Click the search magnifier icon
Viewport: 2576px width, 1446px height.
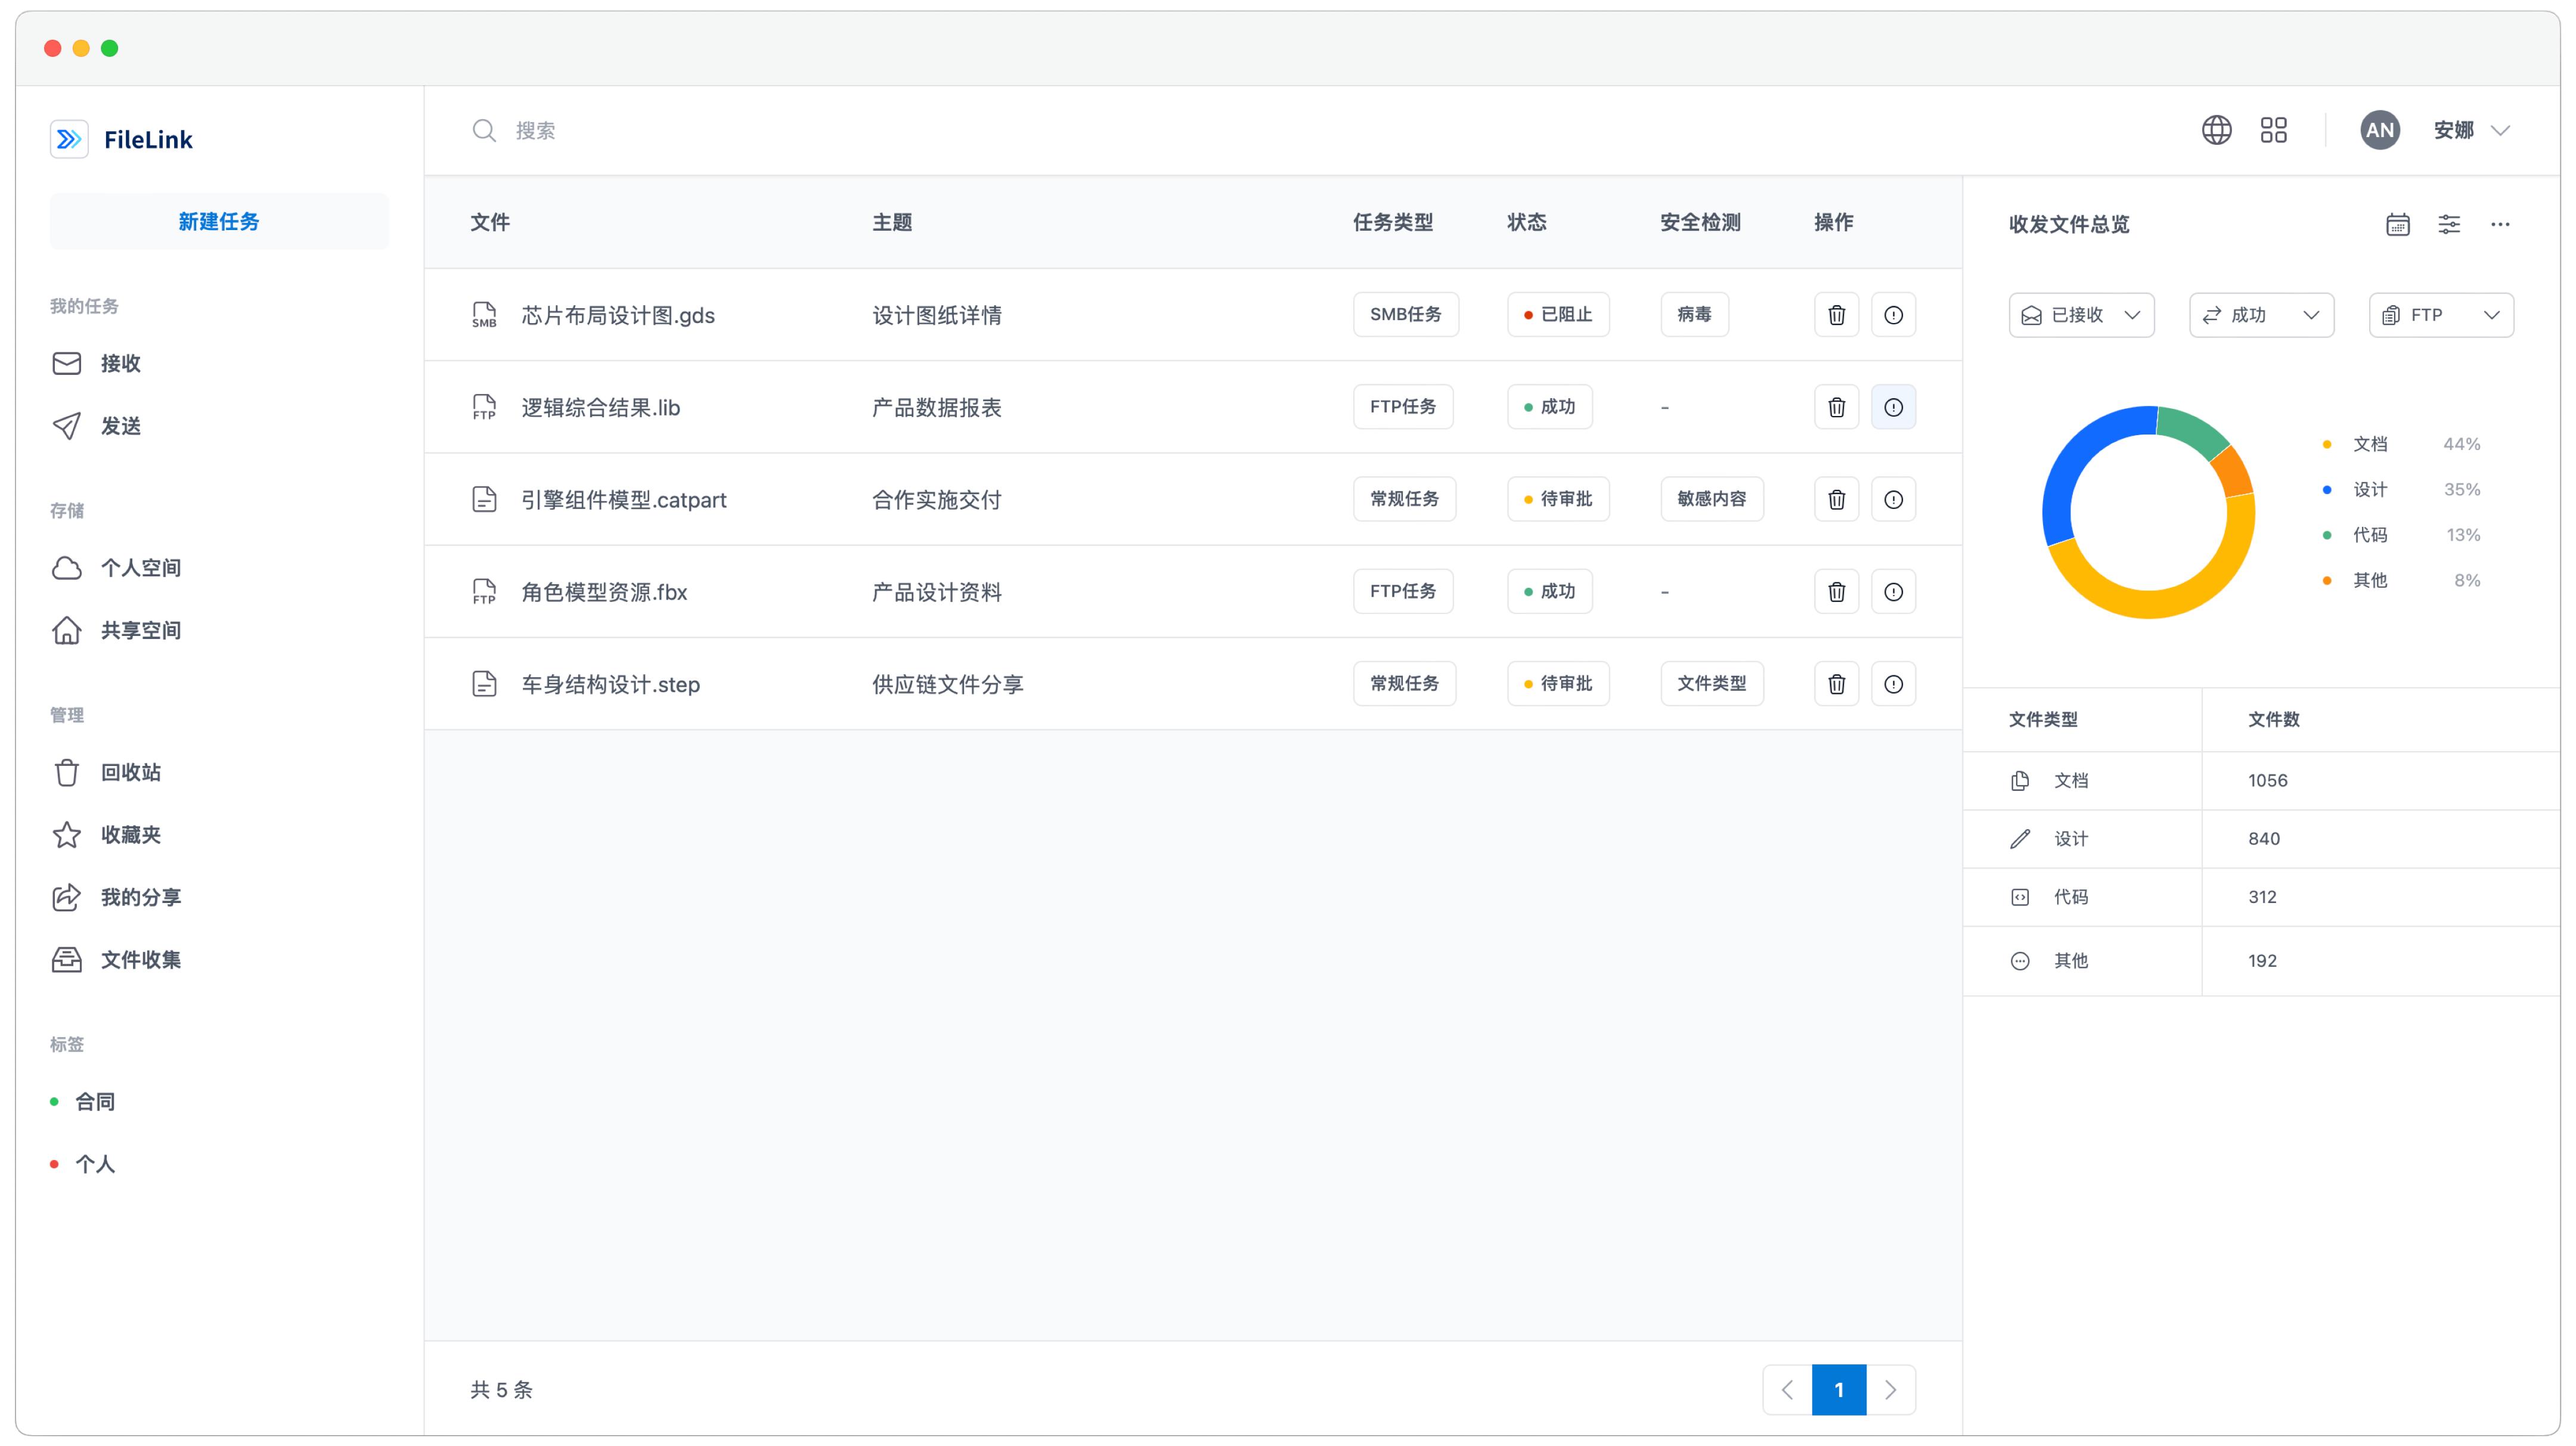tap(484, 130)
